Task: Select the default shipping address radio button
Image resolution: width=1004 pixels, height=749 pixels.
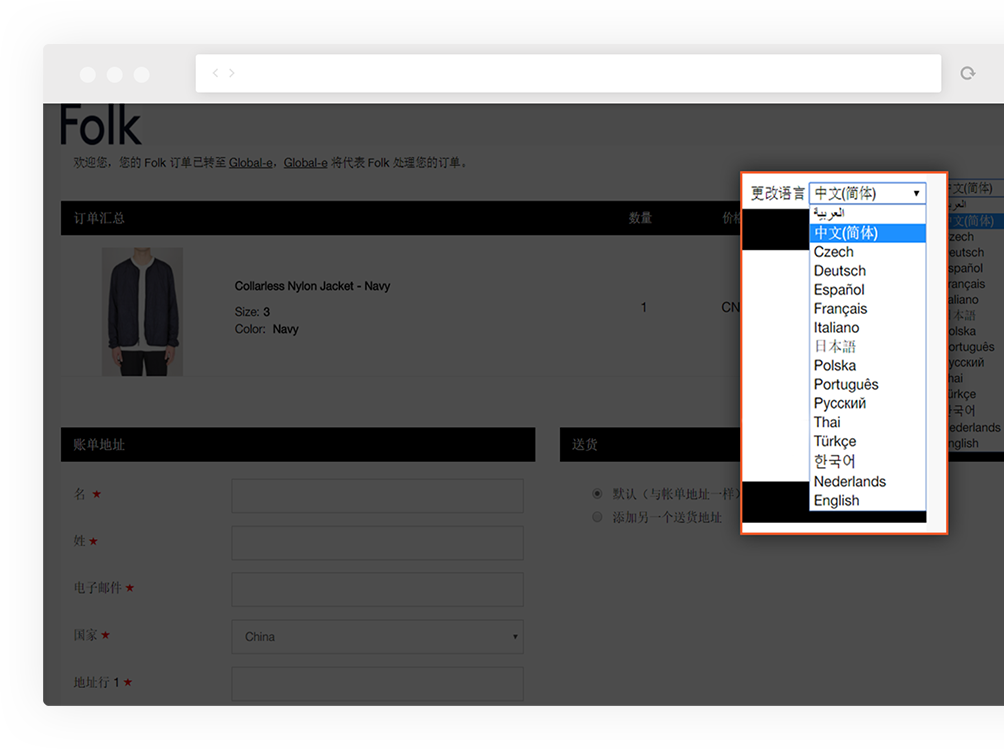Action: coord(597,494)
